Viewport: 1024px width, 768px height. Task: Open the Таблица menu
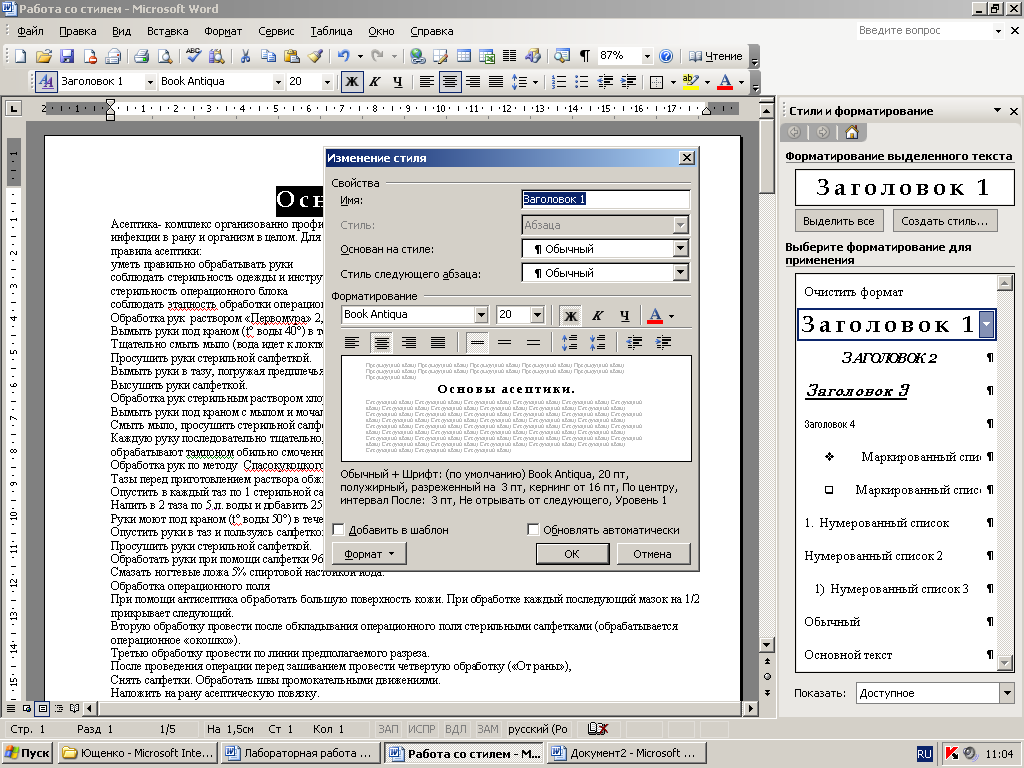(x=331, y=31)
